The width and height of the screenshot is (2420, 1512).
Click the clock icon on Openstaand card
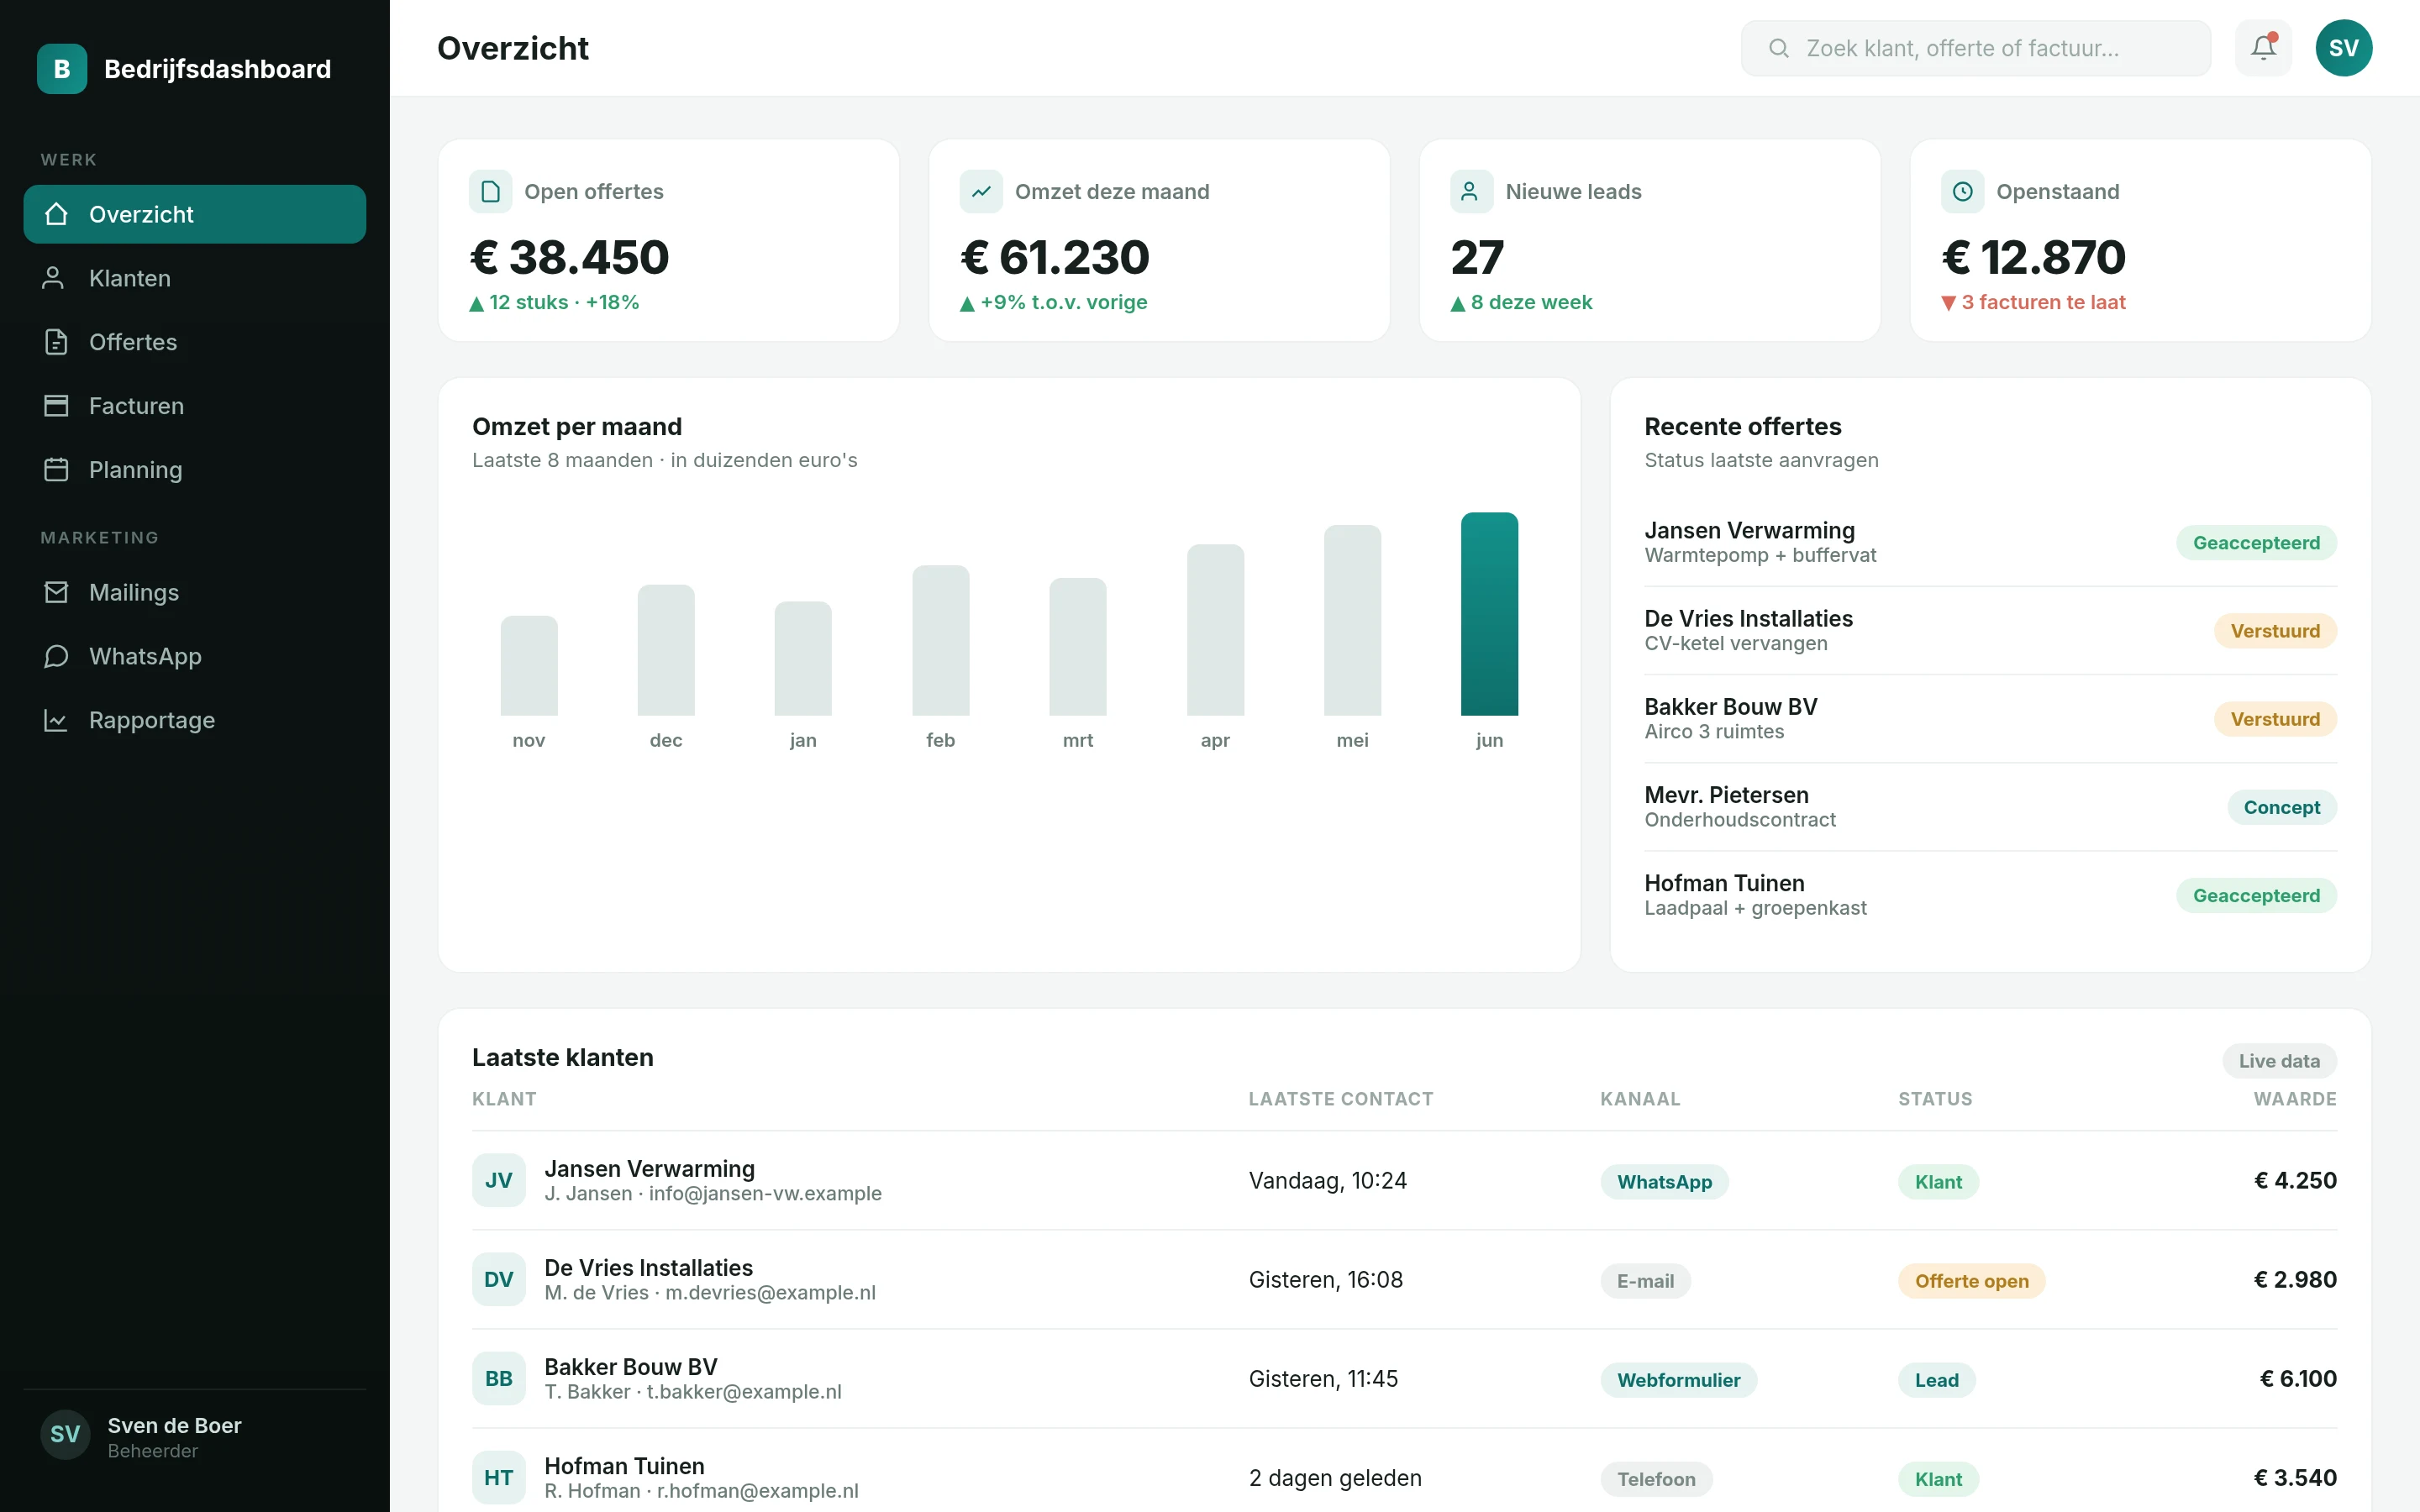(x=1962, y=191)
